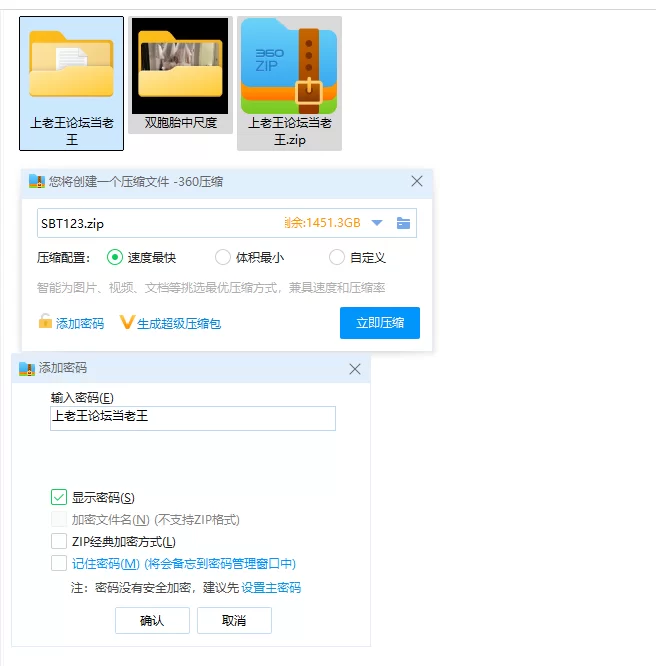The image size is (656, 666).
Task: Enable the ZIP经典加密方式(L) checkbox
Action: (x=59, y=542)
